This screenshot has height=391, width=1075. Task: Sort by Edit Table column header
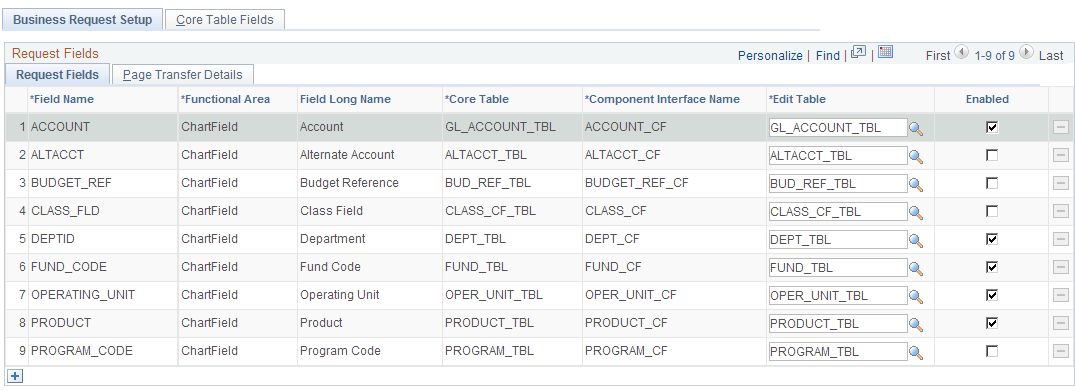click(797, 99)
